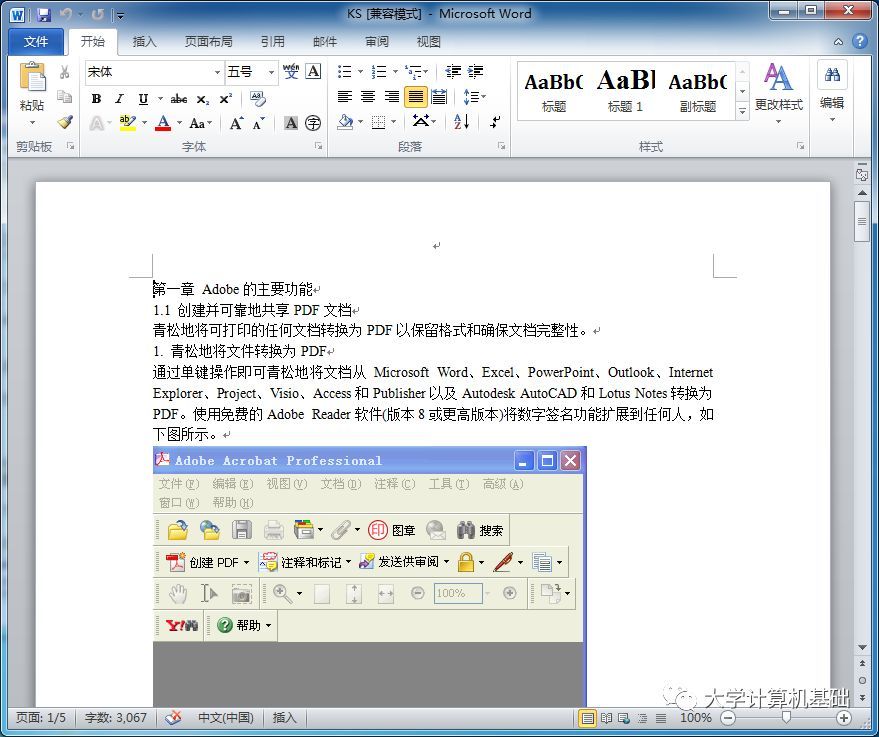Viewport: 879px width, 737px height.
Task: Apply the yellow text highlight color
Action: click(x=128, y=123)
